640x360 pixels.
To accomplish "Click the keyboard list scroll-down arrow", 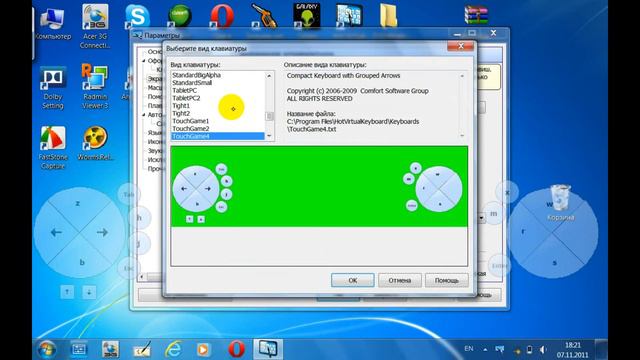I will 269,136.
